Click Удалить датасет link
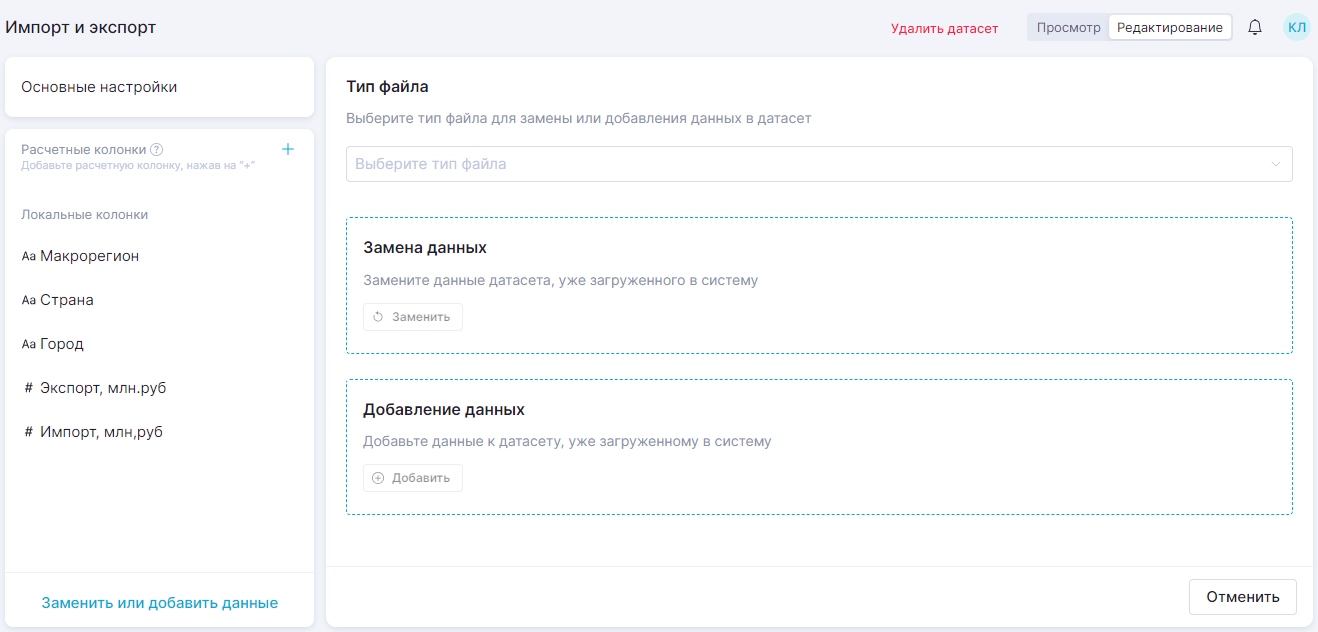The height and width of the screenshot is (632, 1318). pyautogui.click(x=944, y=28)
